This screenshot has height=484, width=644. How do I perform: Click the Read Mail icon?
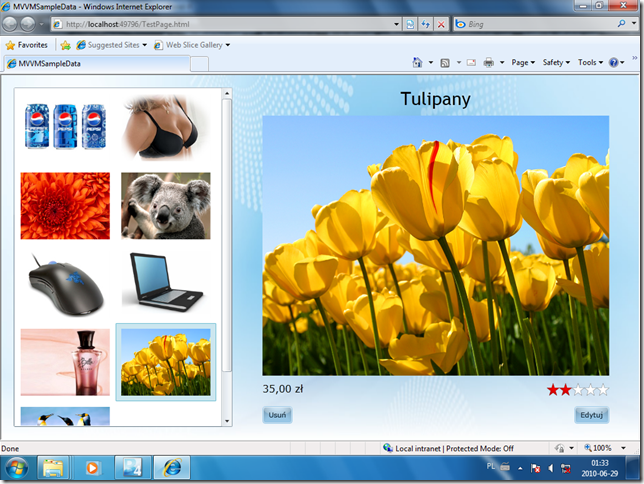pyautogui.click(x=471, y=62)
